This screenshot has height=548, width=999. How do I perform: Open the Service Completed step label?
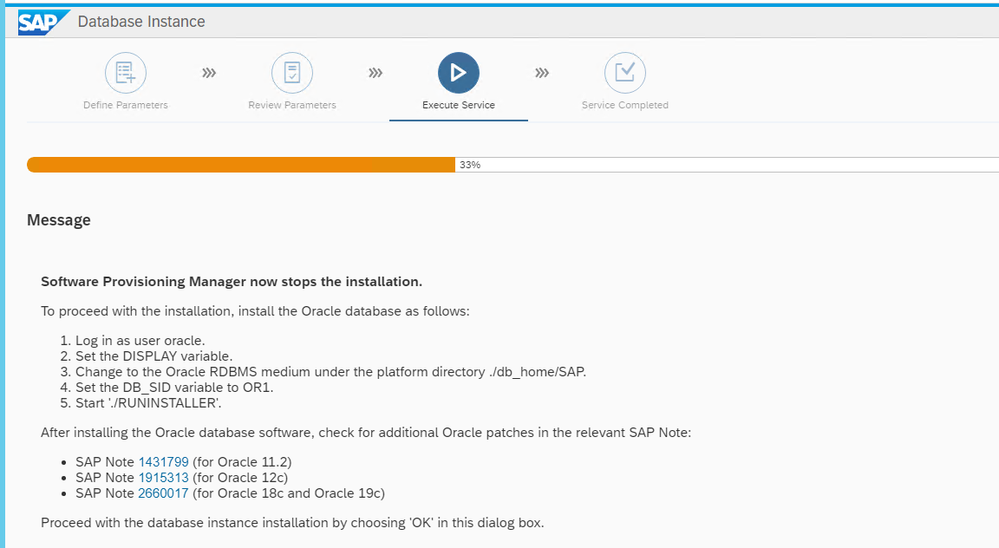point(625,105)
